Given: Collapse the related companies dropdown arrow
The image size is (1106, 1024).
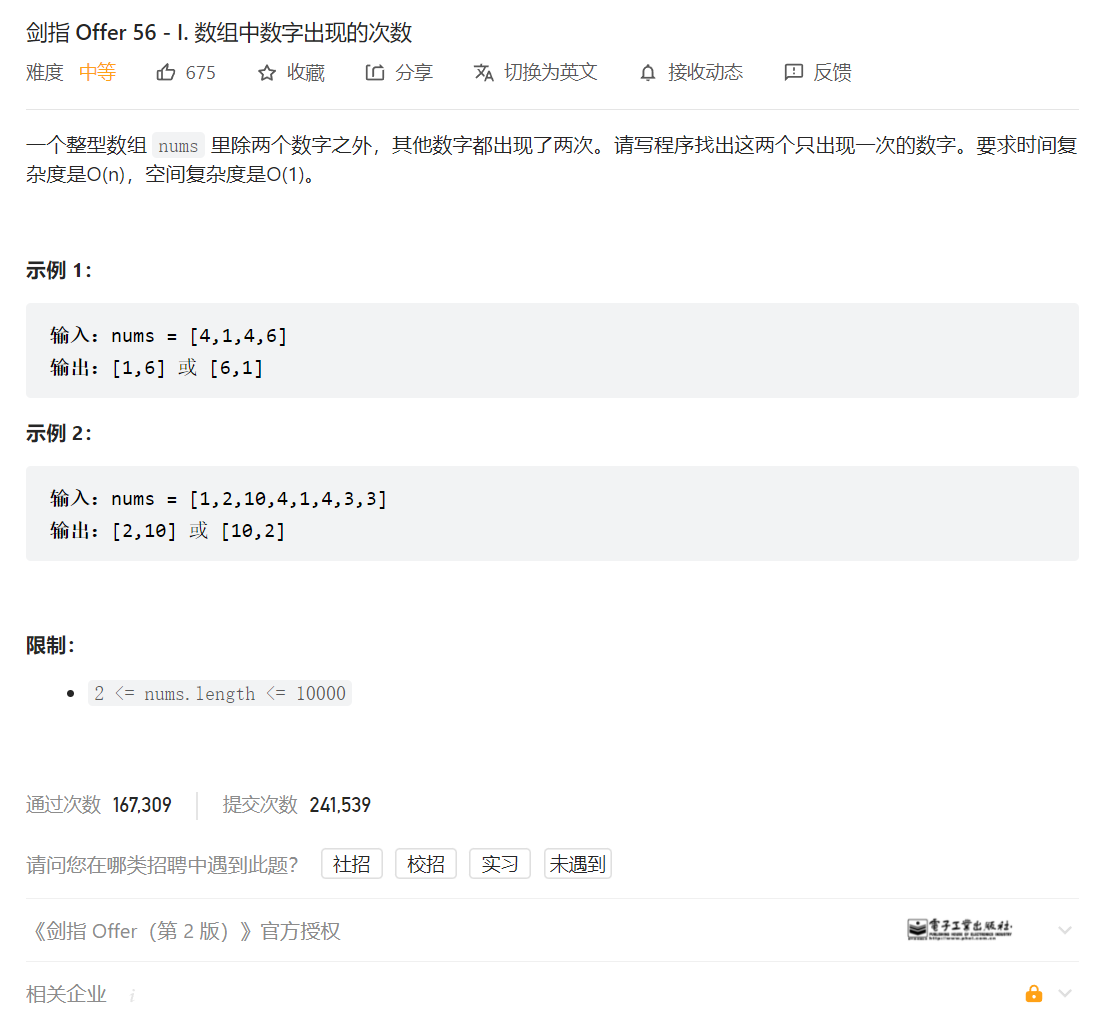Looking at the screenshot, I should pos(1065,993).
